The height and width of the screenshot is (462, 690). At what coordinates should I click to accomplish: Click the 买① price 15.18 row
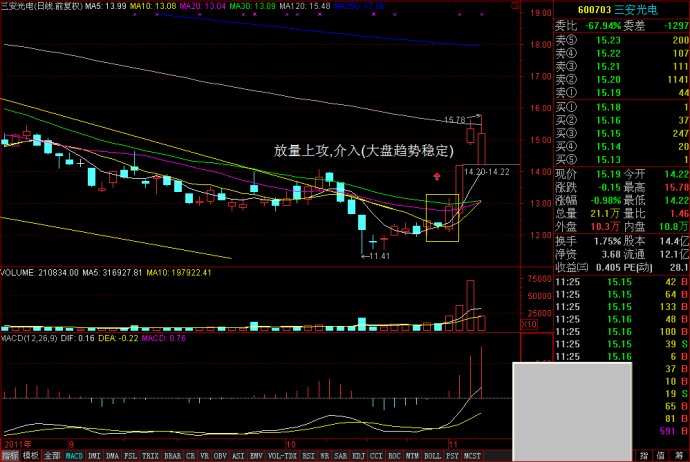(x=621, y=107)
